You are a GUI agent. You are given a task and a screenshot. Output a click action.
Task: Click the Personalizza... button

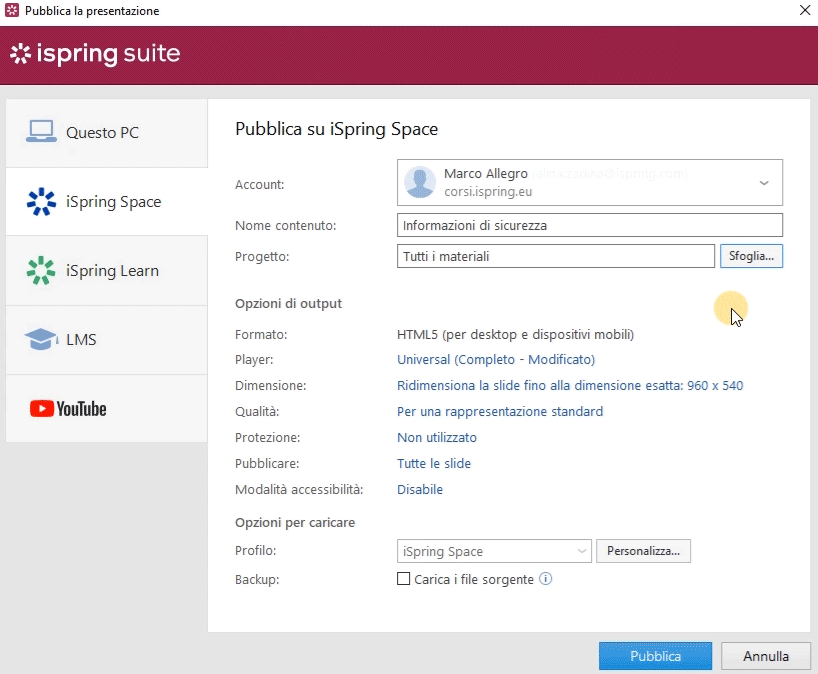click(x=643, y=551)
